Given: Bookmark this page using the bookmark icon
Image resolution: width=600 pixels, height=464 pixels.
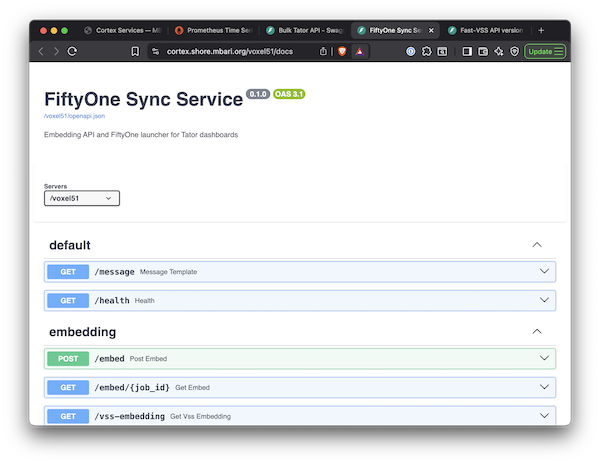Looking at the screenshot, I should pyautogui.click(x=135, y=51).
